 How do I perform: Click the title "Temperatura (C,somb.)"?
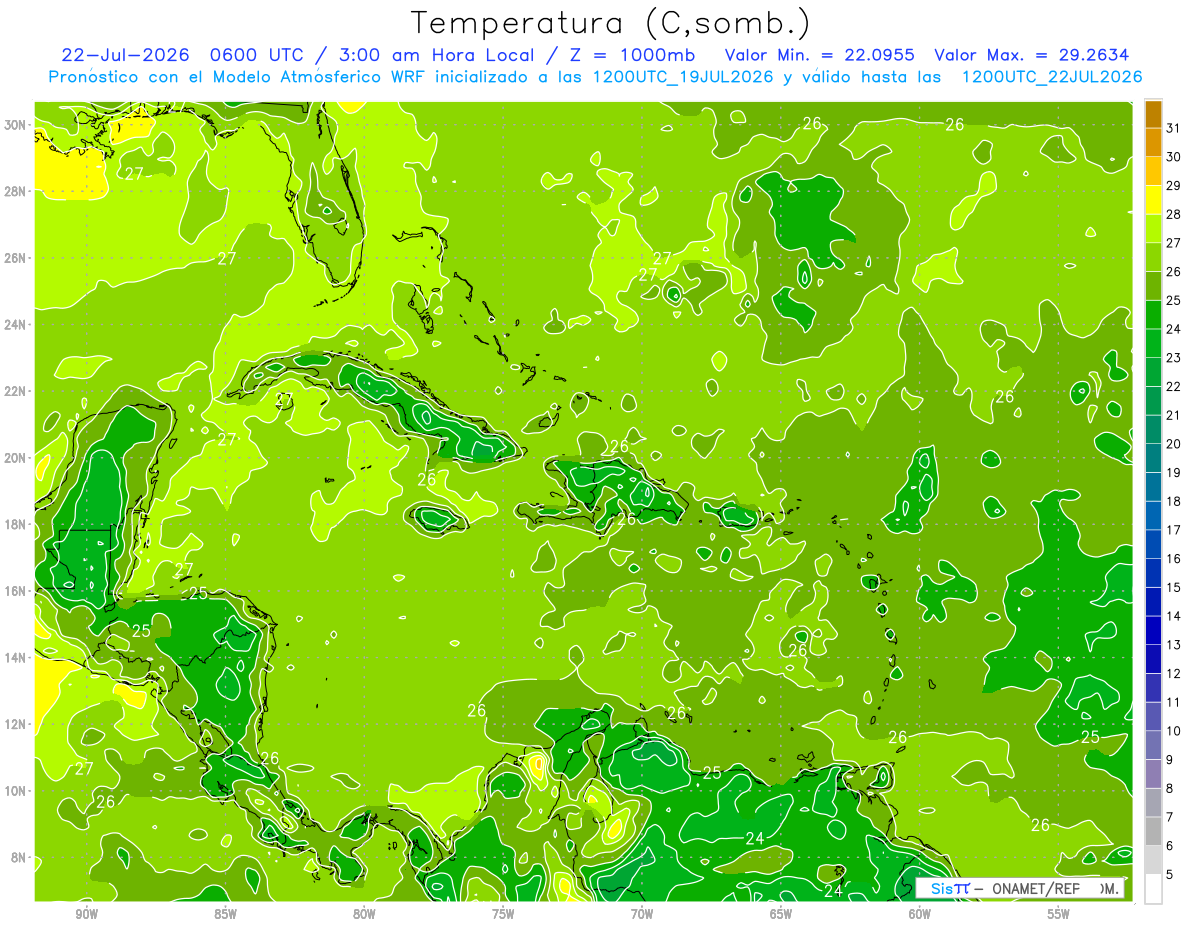pos(611,23)
